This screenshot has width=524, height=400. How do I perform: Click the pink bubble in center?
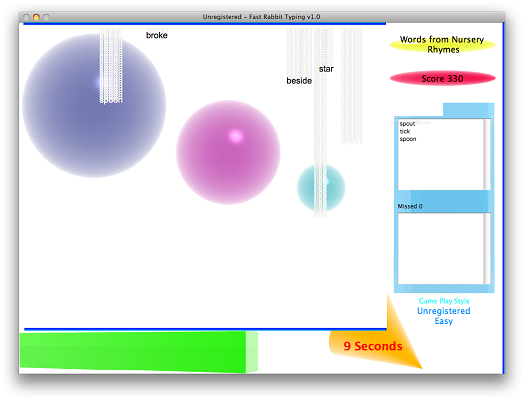point(228,152)
